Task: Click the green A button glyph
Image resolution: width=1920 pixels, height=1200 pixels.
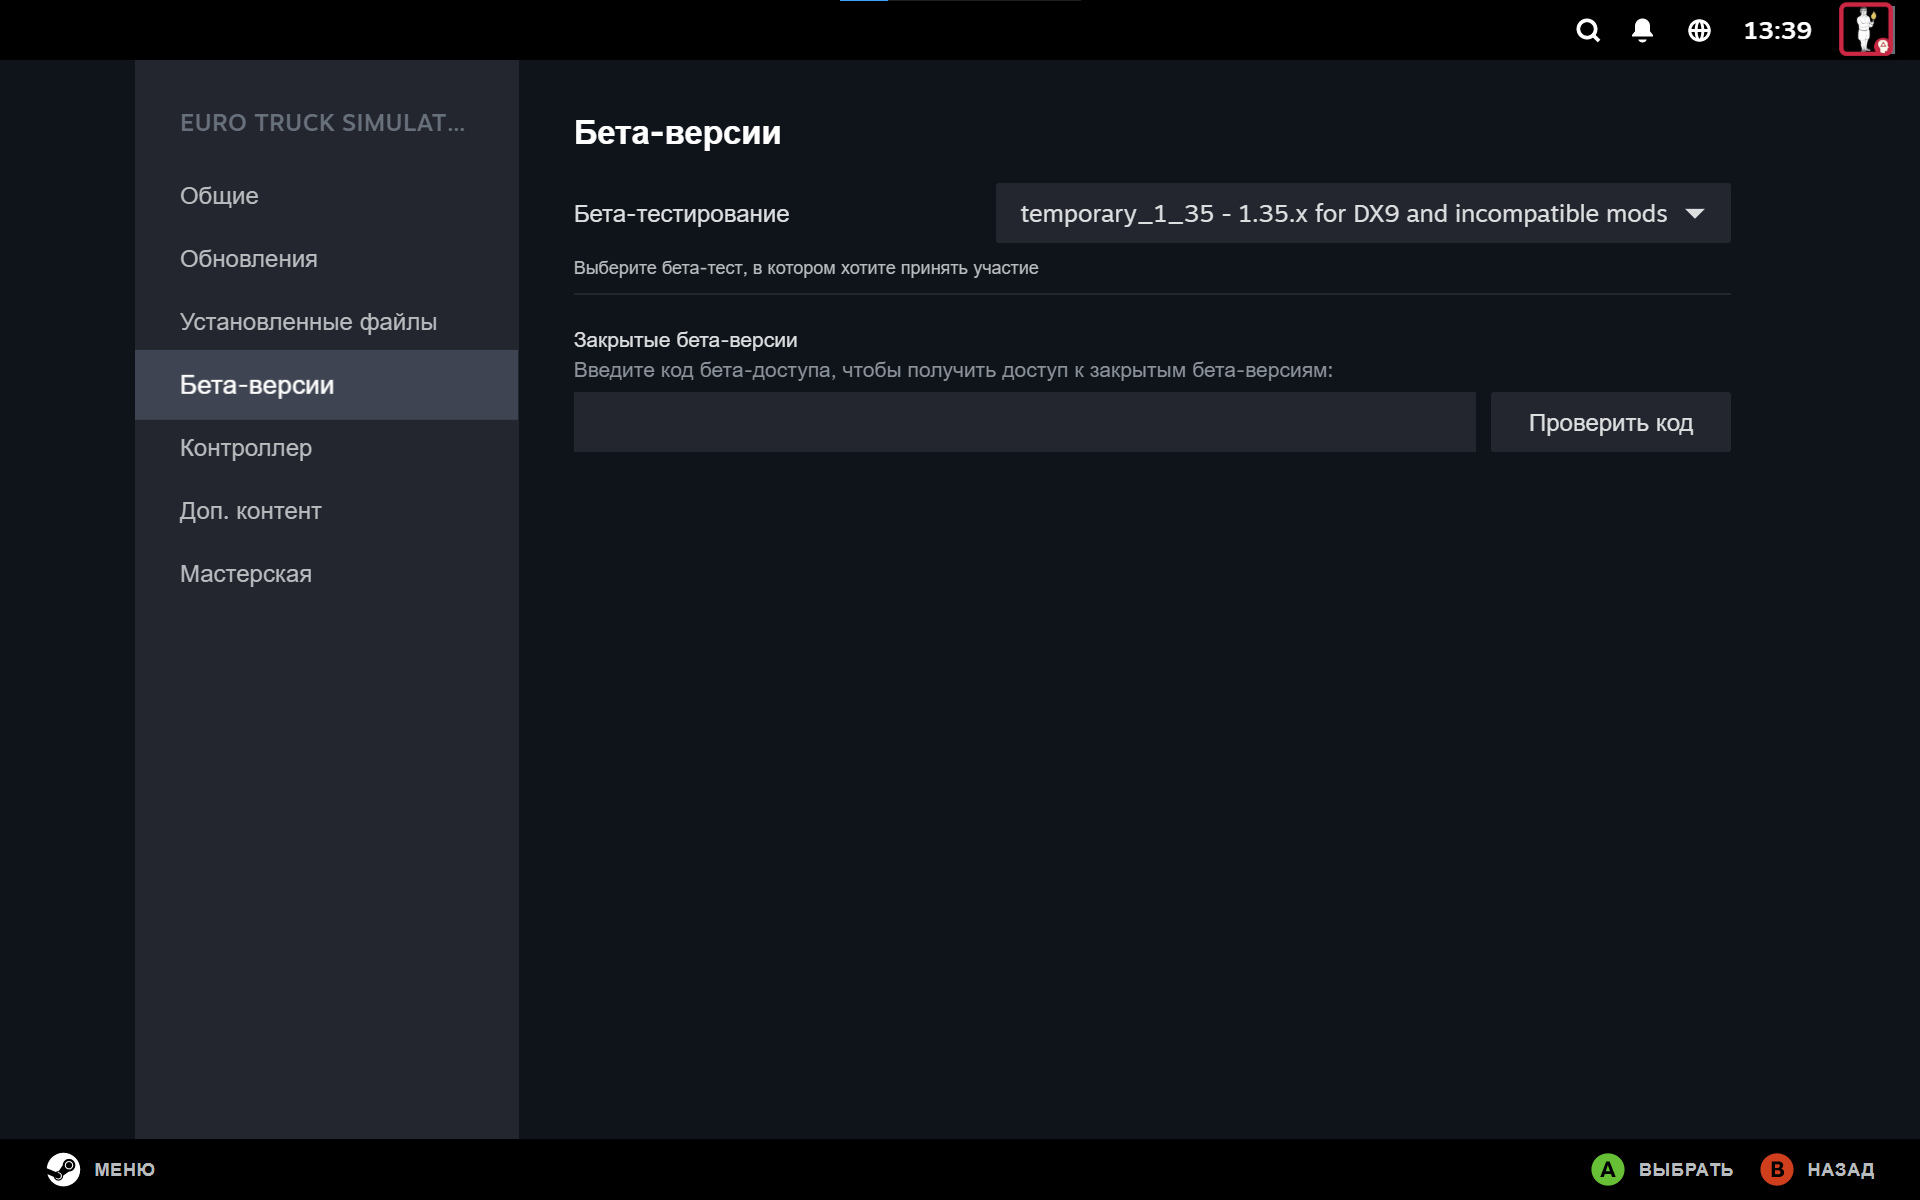Action: (1608, 1169)
